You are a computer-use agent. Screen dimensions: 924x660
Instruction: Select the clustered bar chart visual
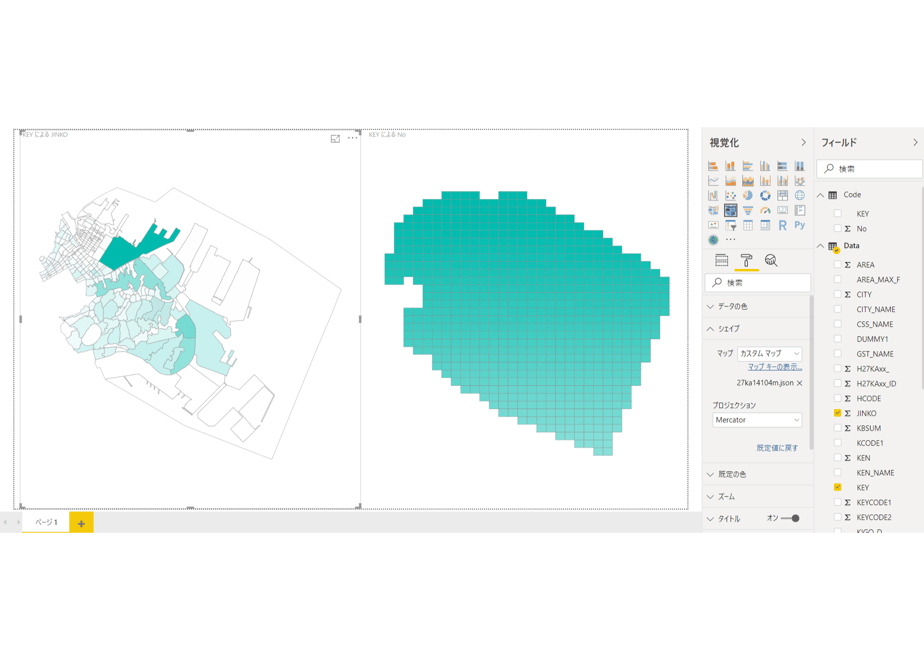748,166
